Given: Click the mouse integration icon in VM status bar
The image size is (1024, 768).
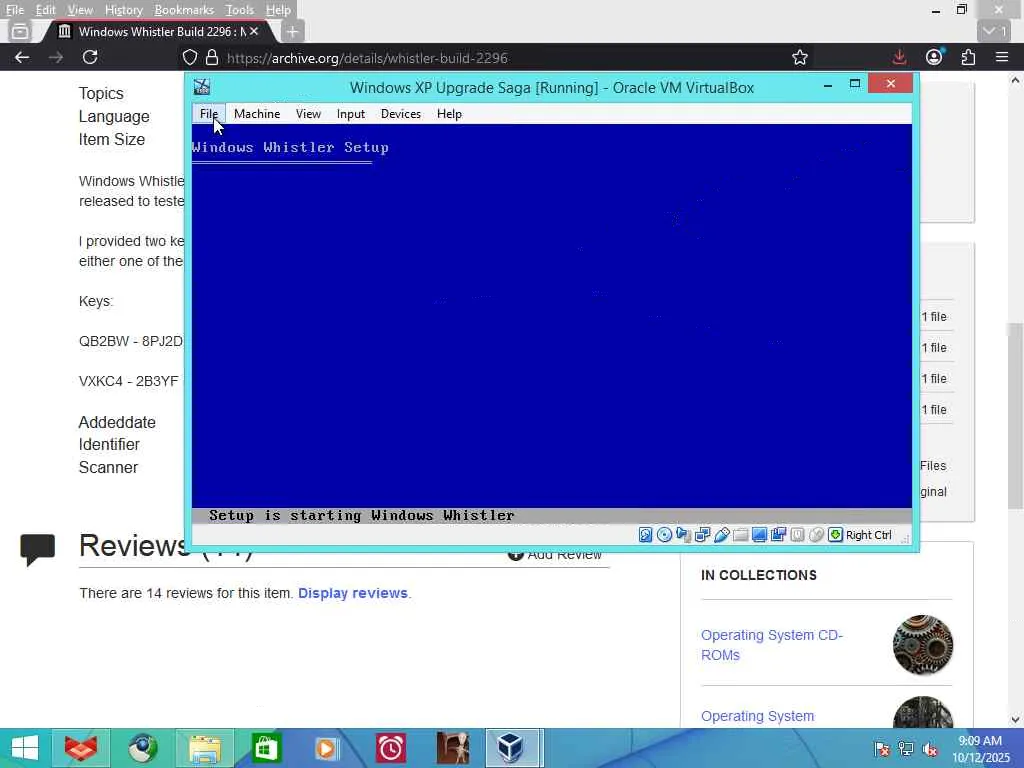Looking at the screenshot, I should [816, 535].
